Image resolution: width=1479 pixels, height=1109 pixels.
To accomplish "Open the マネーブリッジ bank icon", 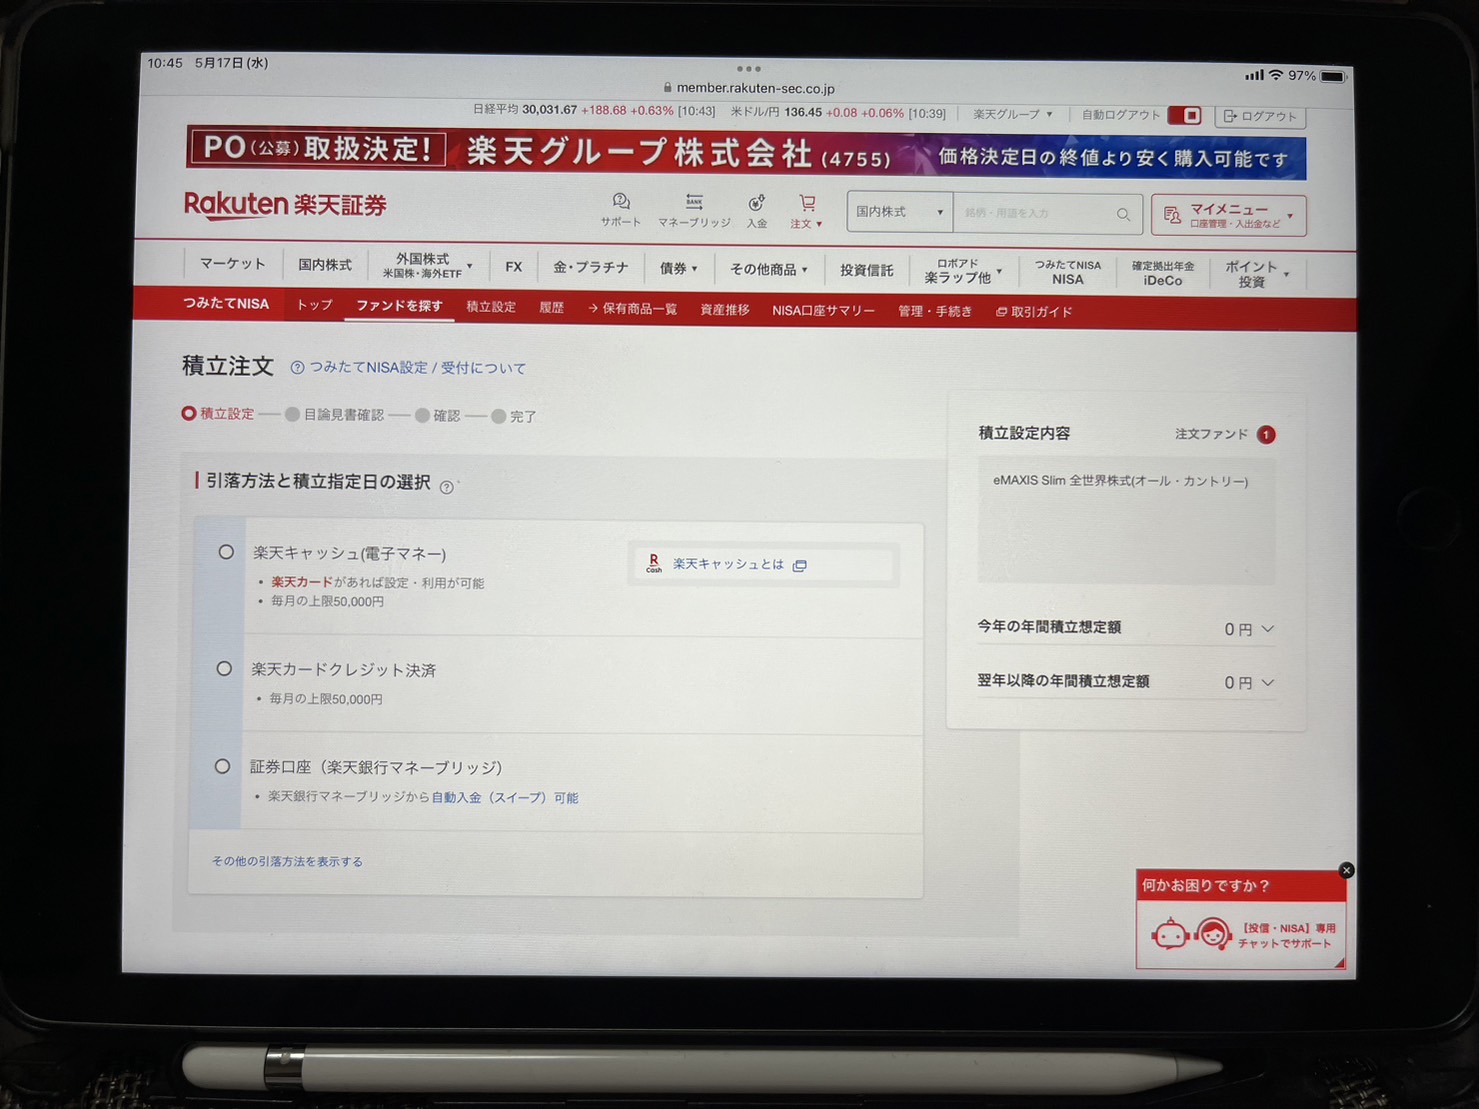I will click(694, 211).
